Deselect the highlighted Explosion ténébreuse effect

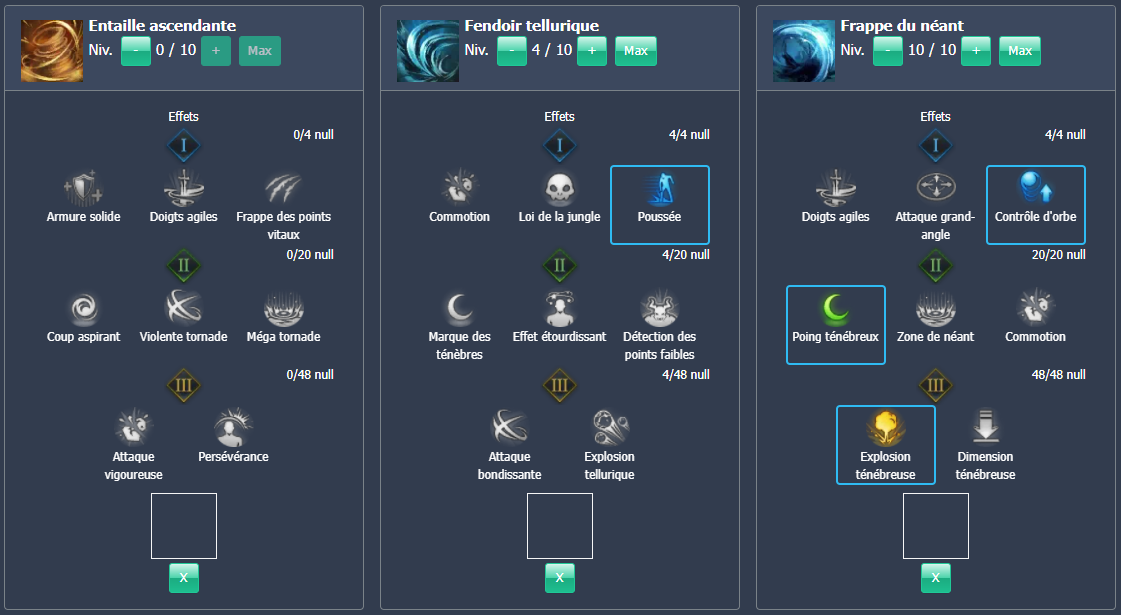coord(885,444)
